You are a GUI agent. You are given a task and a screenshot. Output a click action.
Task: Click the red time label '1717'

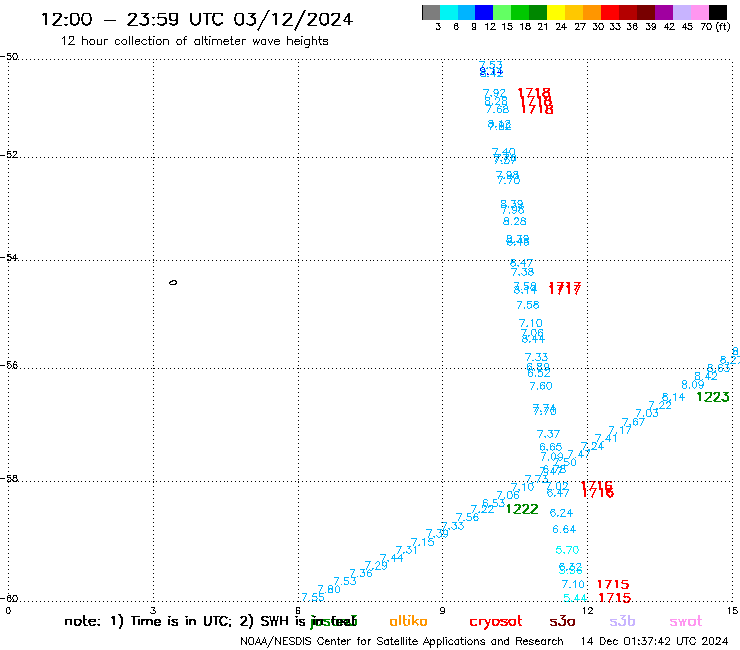point(564,288)
